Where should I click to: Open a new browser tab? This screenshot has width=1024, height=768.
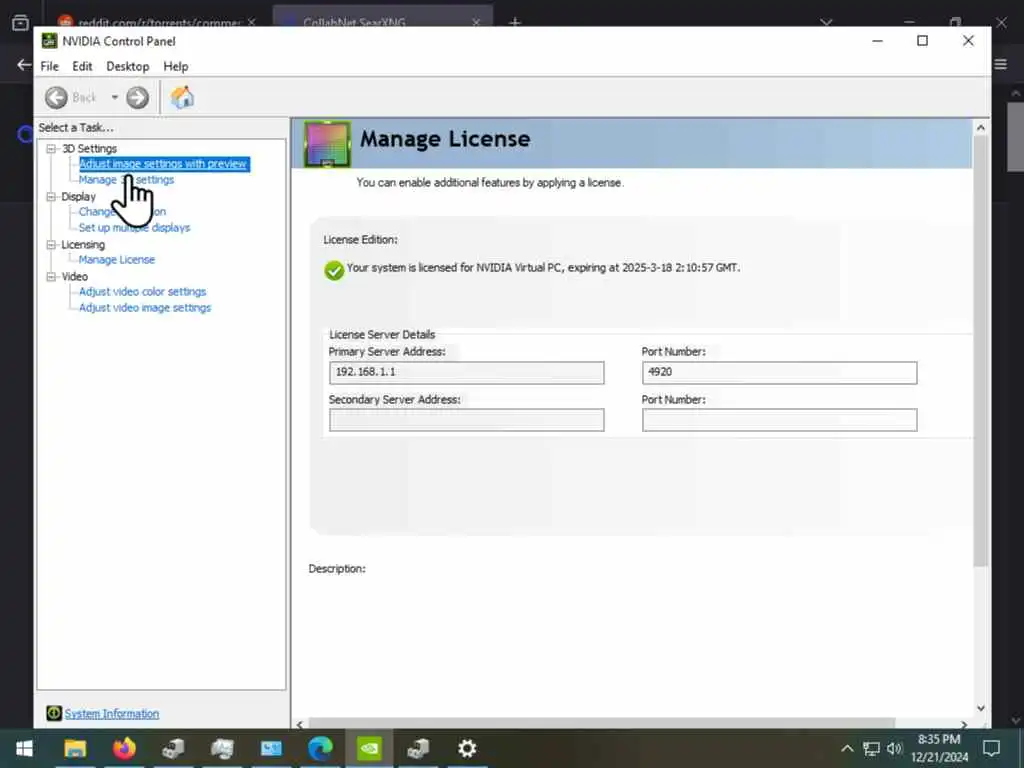515,22
